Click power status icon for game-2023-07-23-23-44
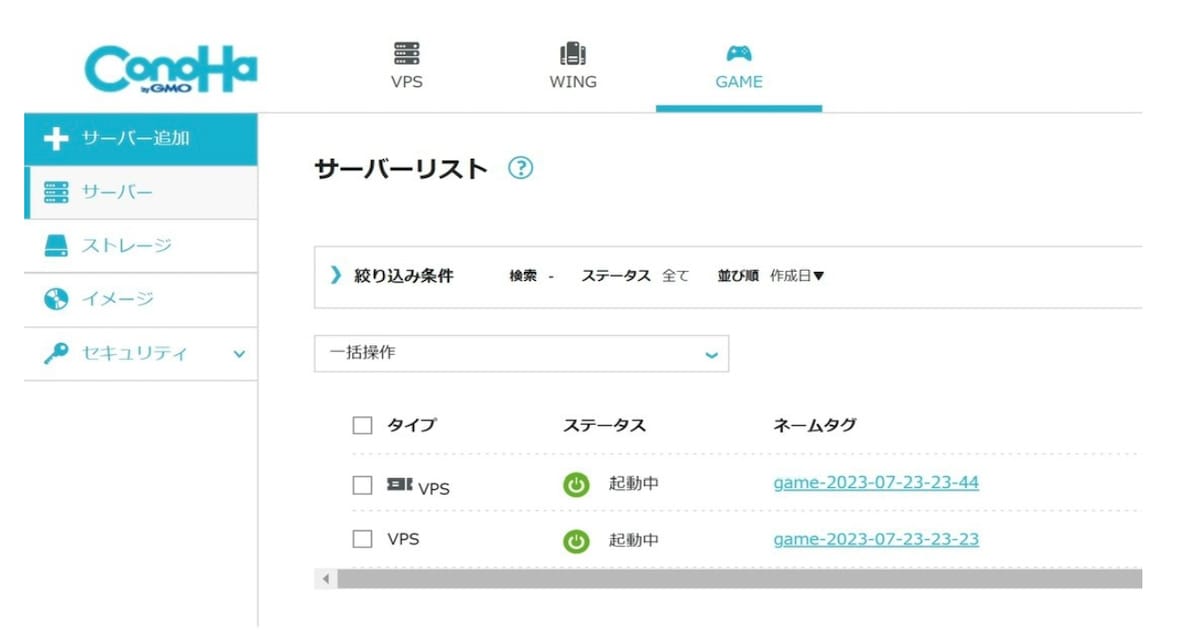The image size is (1200, 630). point(576,485)
